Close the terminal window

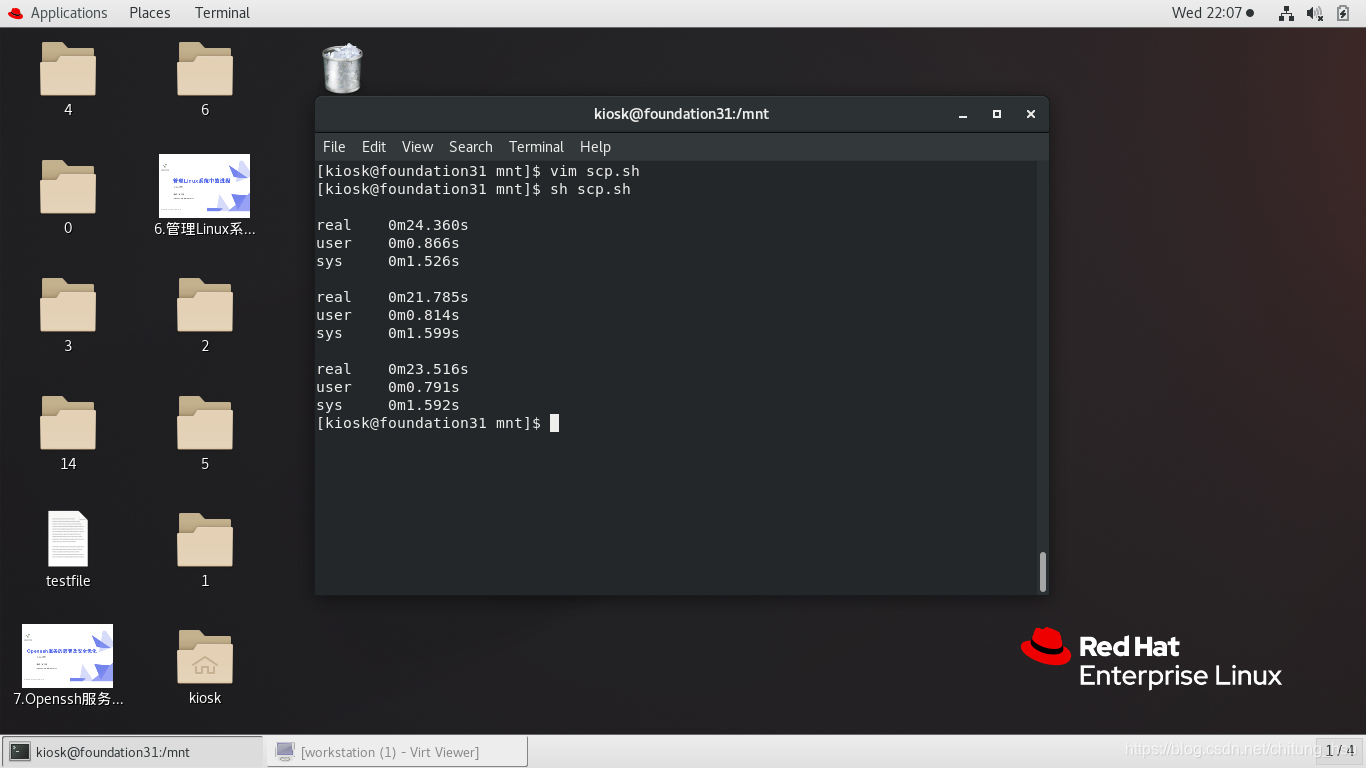pyautogui.click(x=1030, y=114)
